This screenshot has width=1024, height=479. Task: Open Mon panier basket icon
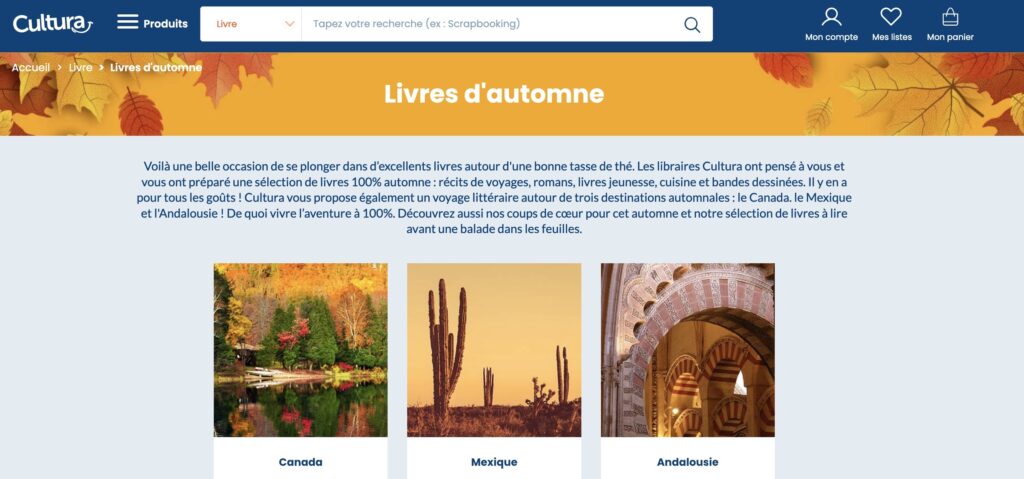coord(950,16)
